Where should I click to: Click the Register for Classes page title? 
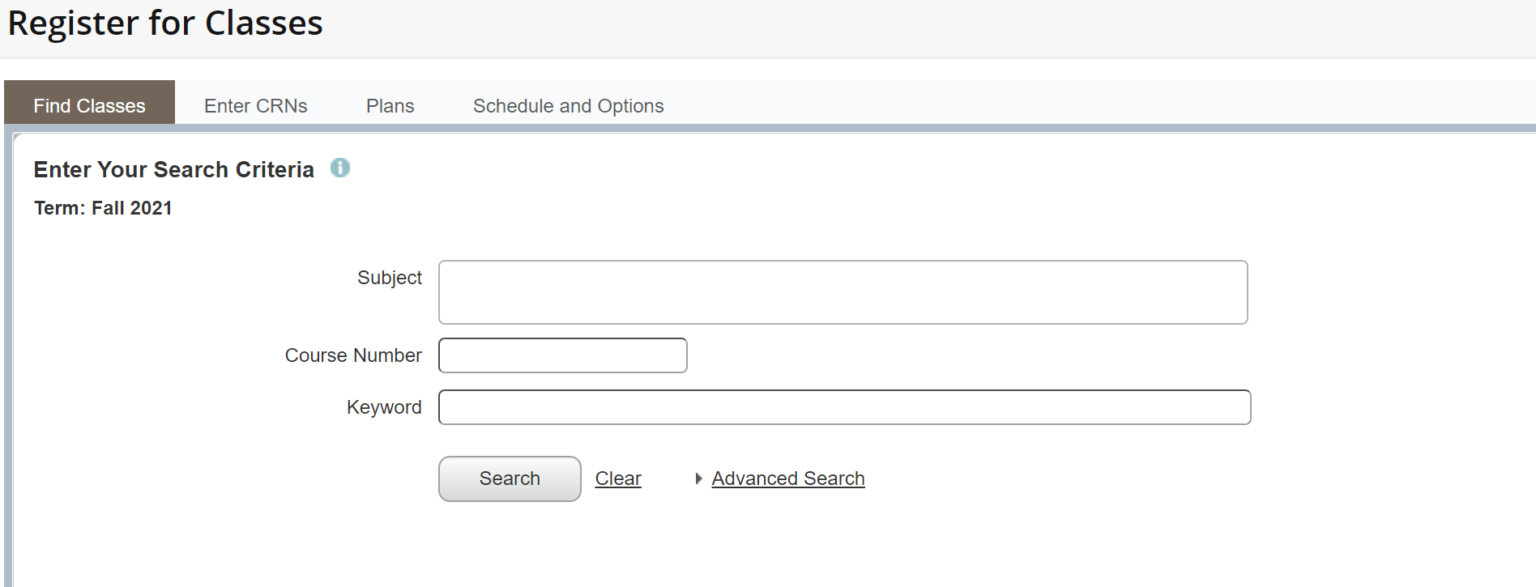pos(165,23)
